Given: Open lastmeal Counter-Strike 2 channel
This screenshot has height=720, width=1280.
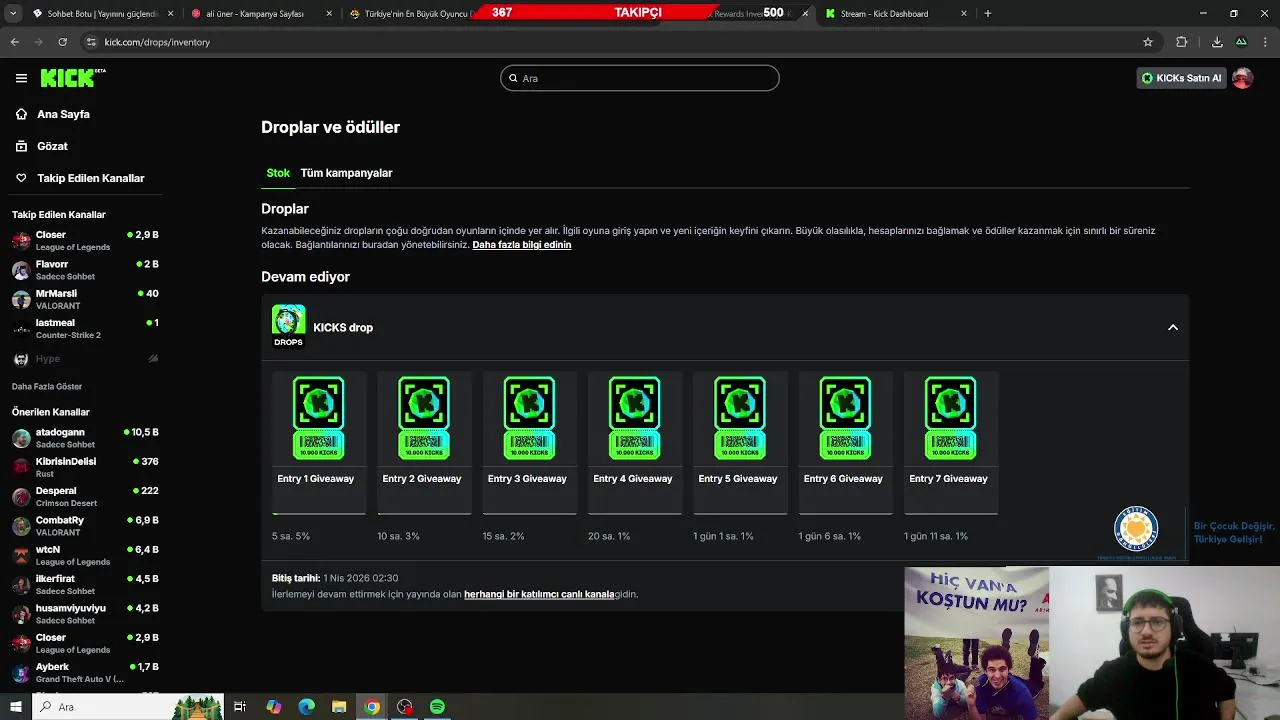Looking at the screenshot, I should point(85,328).
